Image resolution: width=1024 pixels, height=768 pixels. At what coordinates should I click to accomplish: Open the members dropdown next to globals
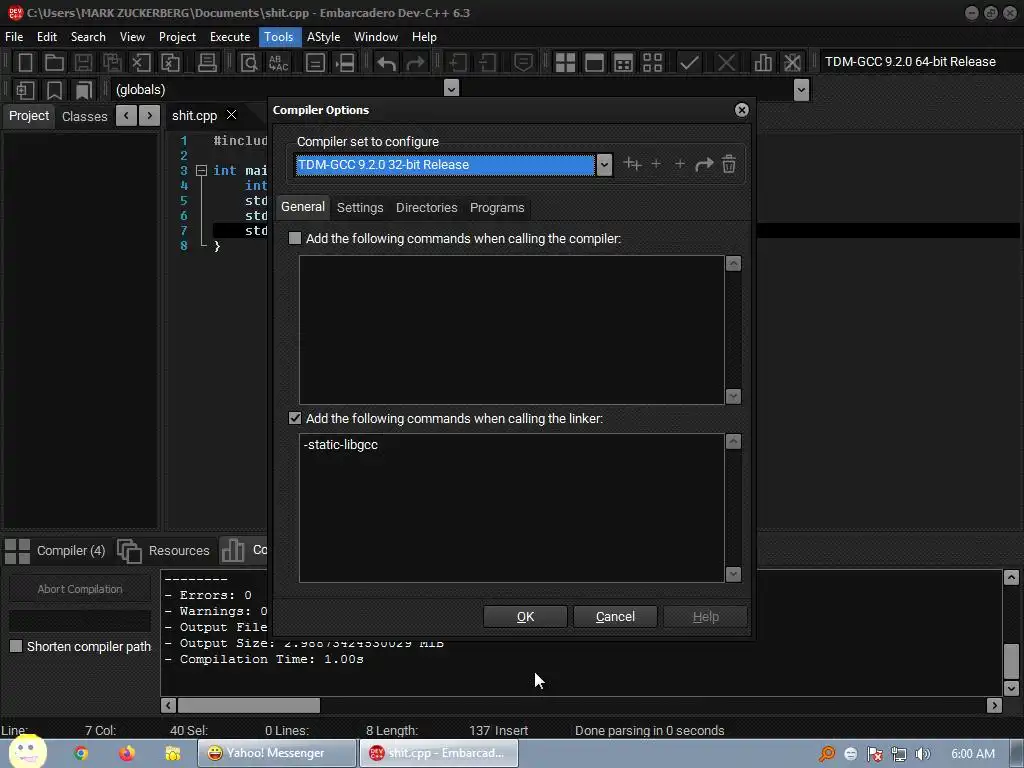[802, 89]
